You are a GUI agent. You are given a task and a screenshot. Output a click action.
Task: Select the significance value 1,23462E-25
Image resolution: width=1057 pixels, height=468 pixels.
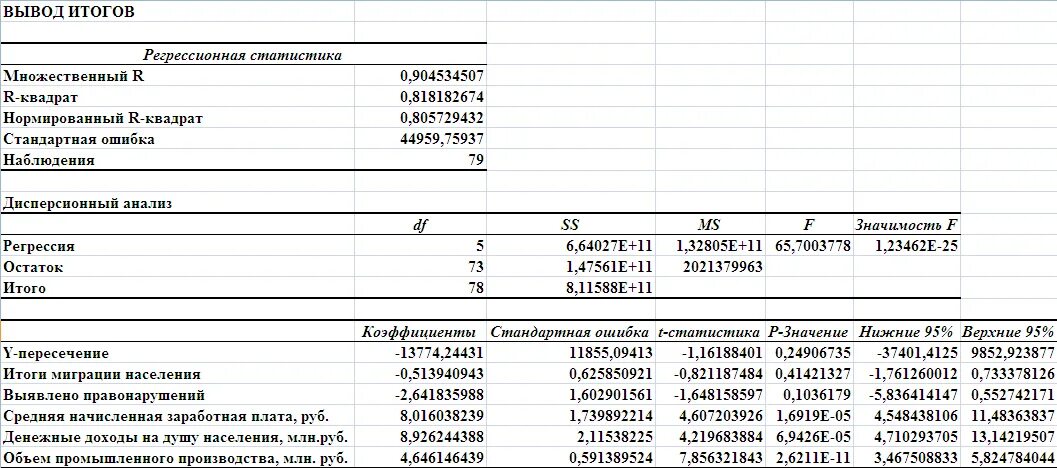[917, 246]
